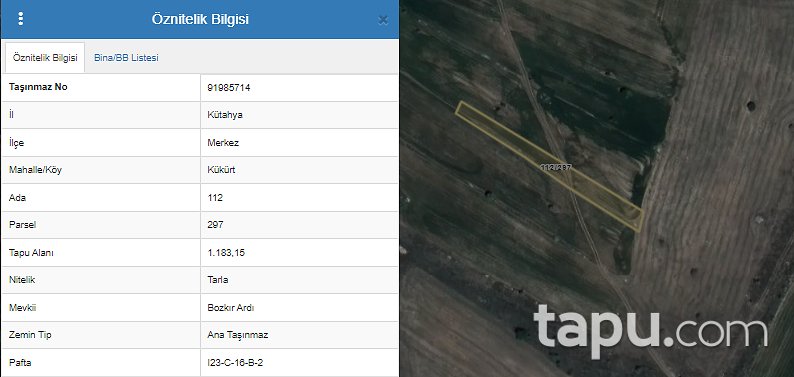Click the Zemin Tip value Ana Taşınmaz
Viewport: 794px width, 377px height.
237,335
